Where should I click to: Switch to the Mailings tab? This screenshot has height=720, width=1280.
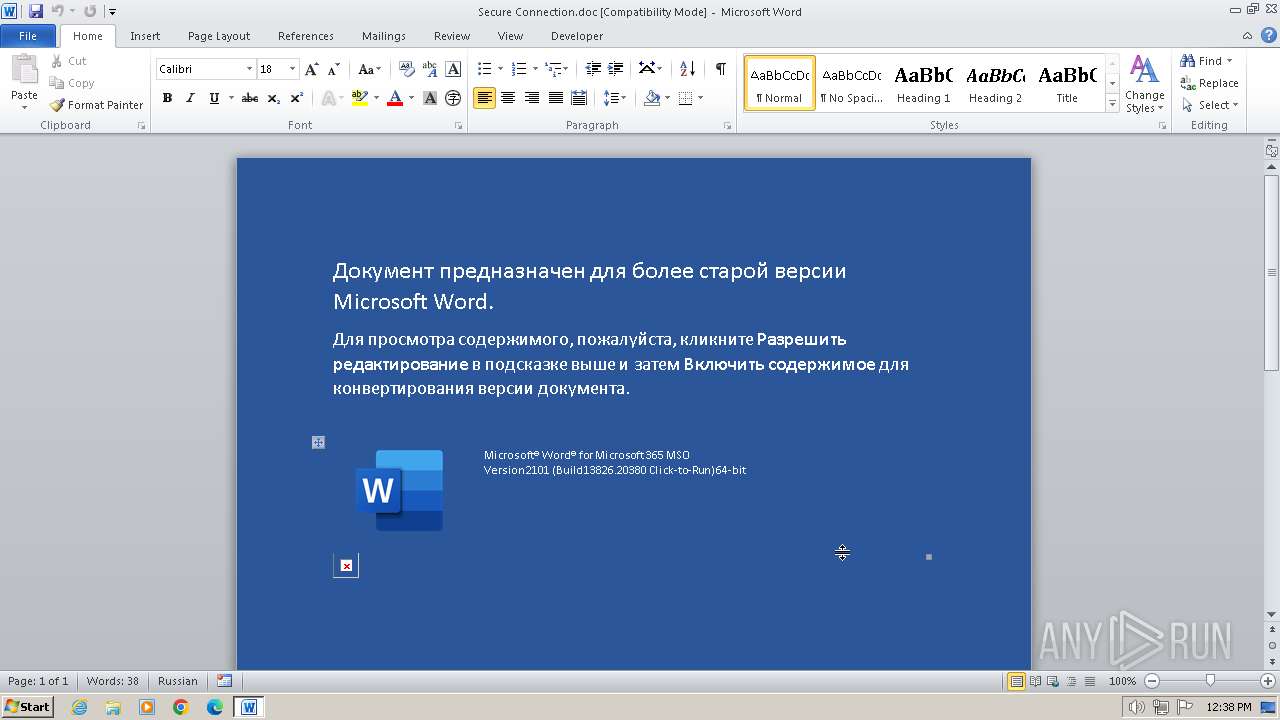pyautogui.click(x=384, y=36)
